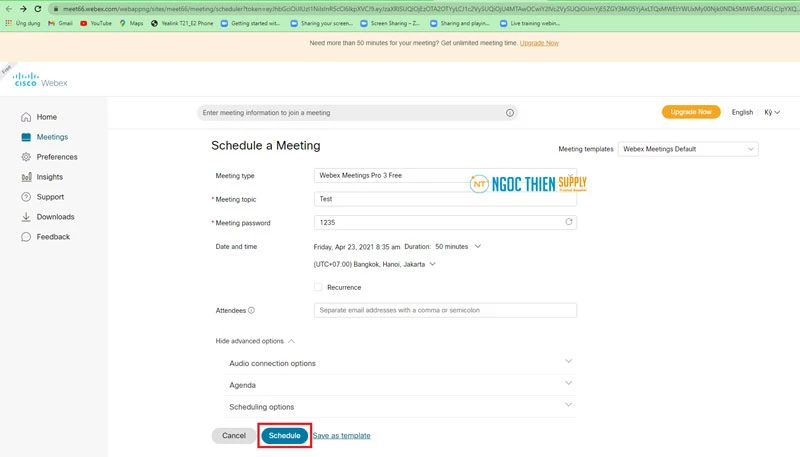The width and height of the screenshot is (800, 457).
Task: Open the YouTube bookmark
Action: click(95, 23)
